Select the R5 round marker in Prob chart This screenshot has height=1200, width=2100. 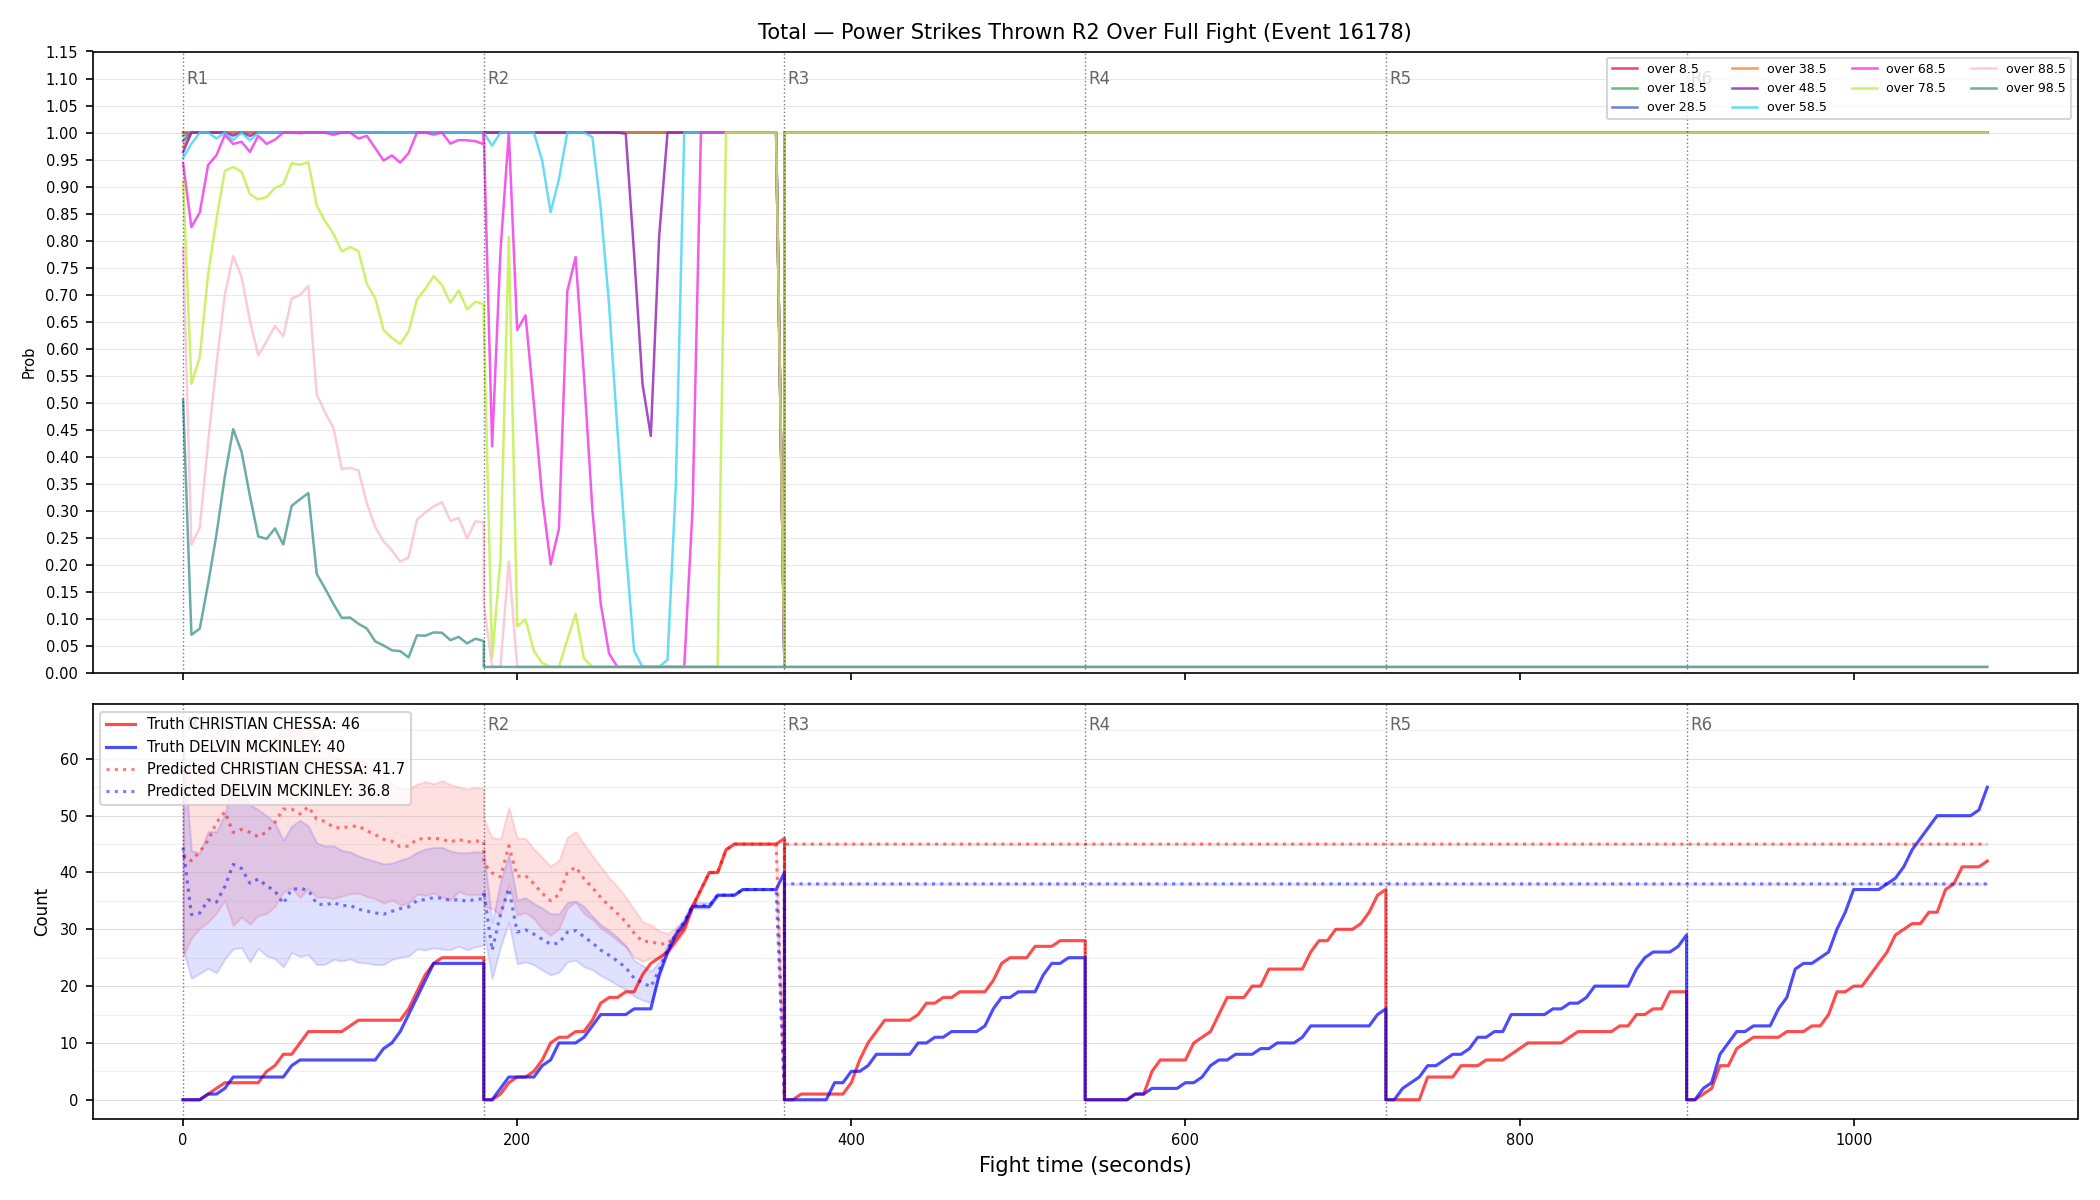tap(1400, 78)
